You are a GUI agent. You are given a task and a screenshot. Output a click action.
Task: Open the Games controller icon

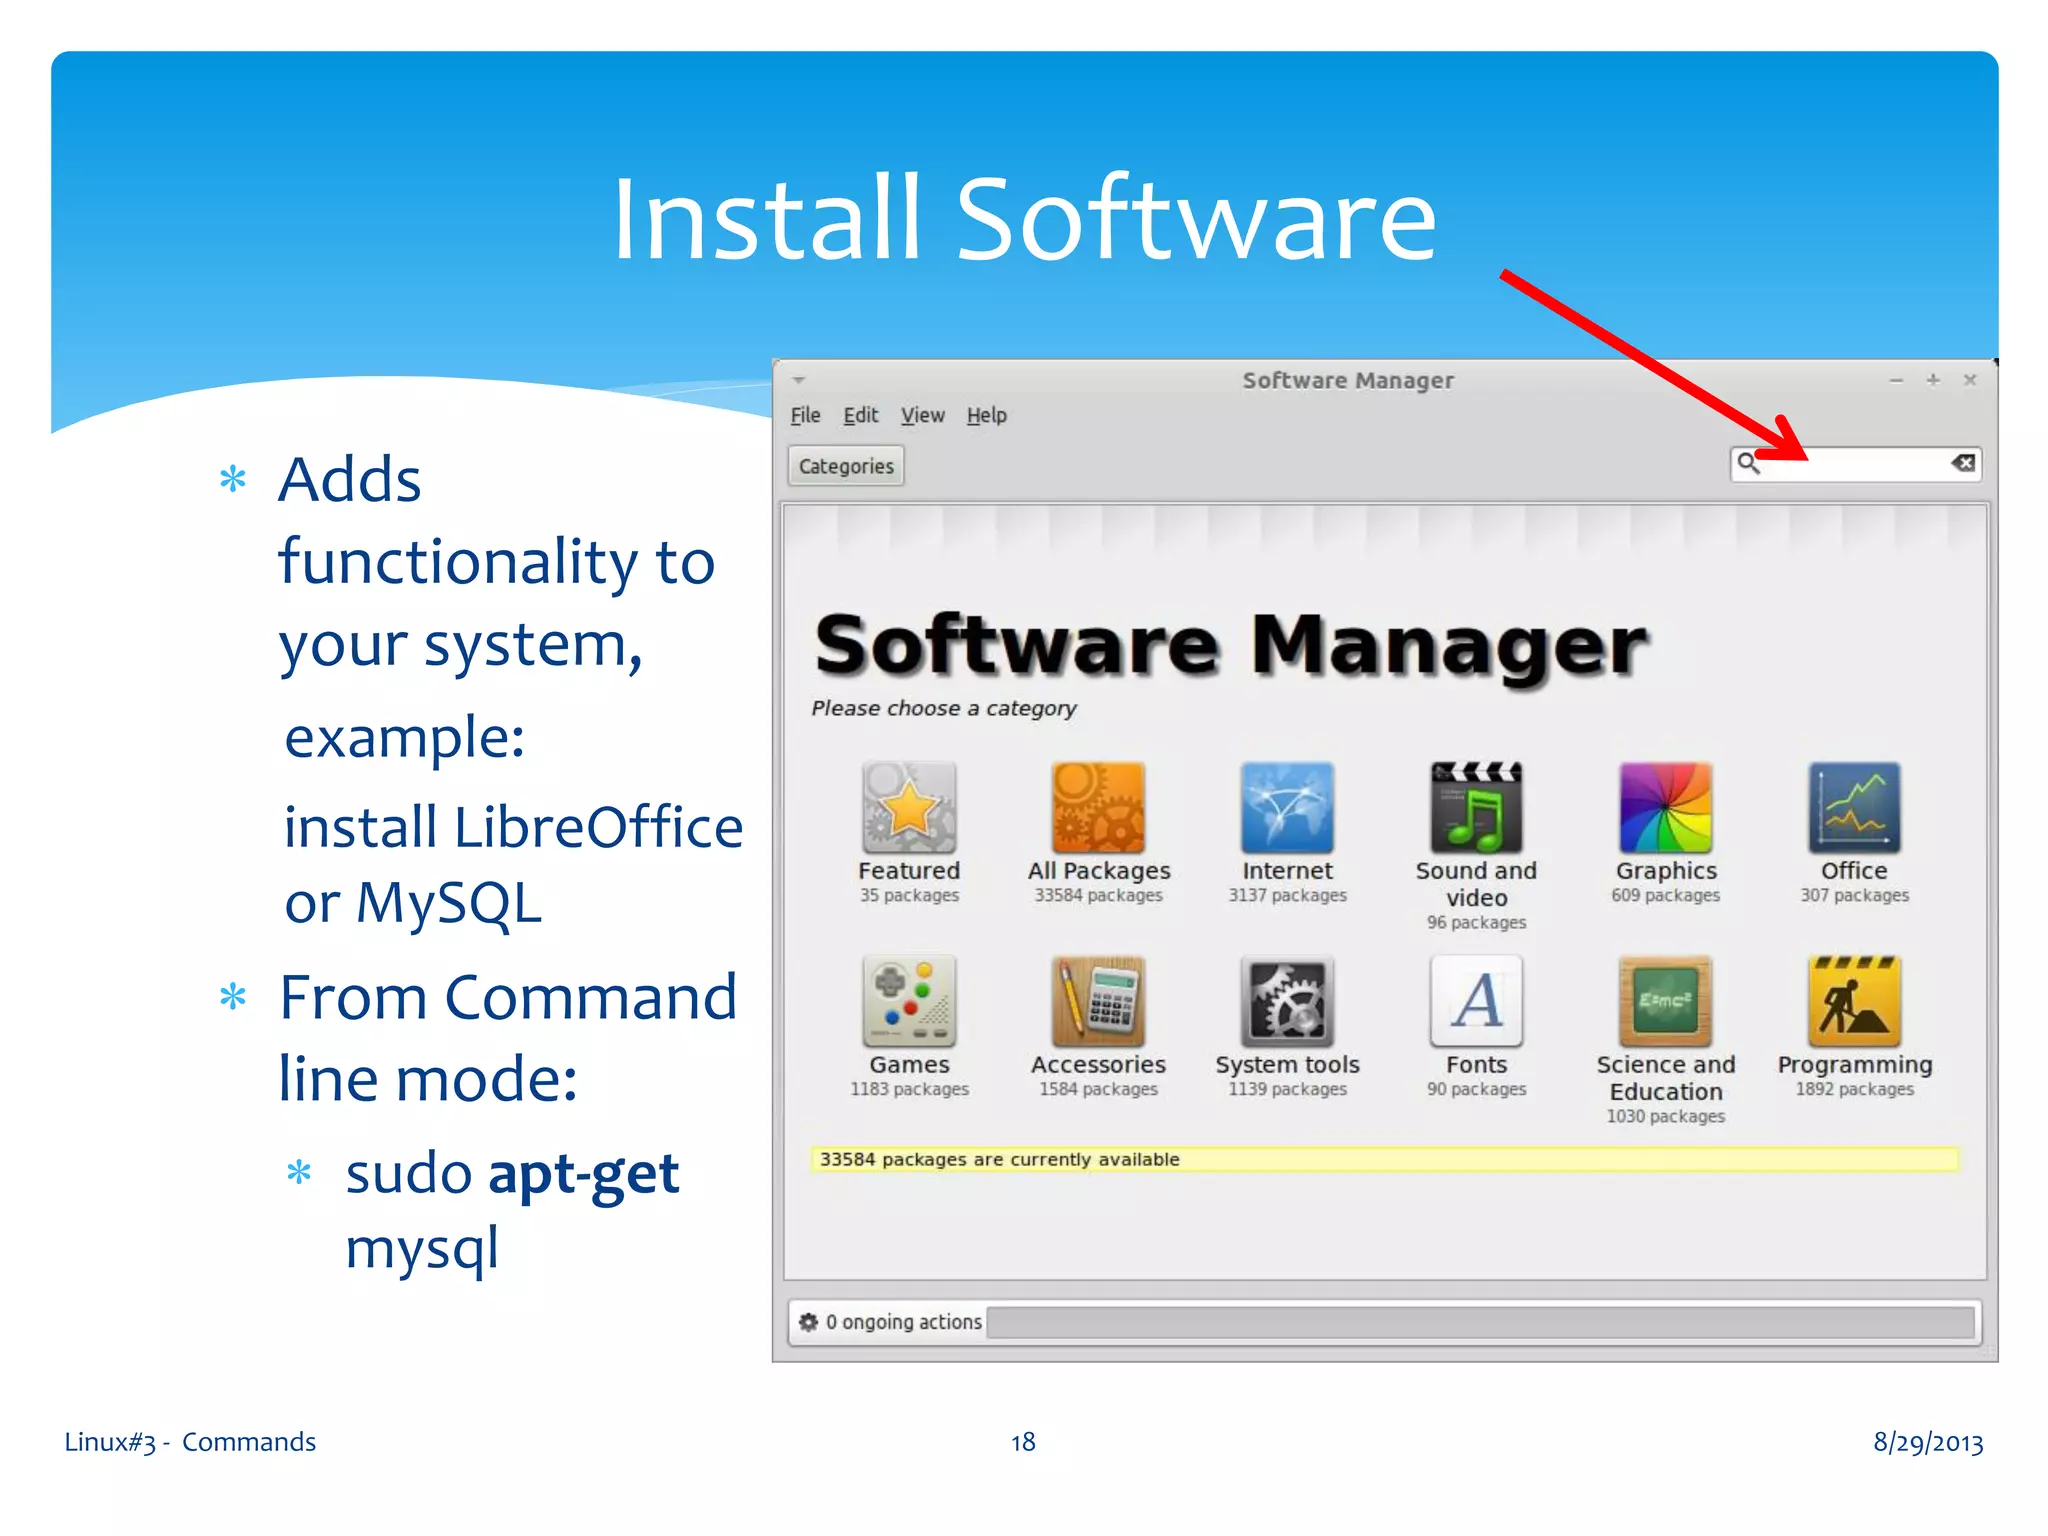[x=909, y=1001]
